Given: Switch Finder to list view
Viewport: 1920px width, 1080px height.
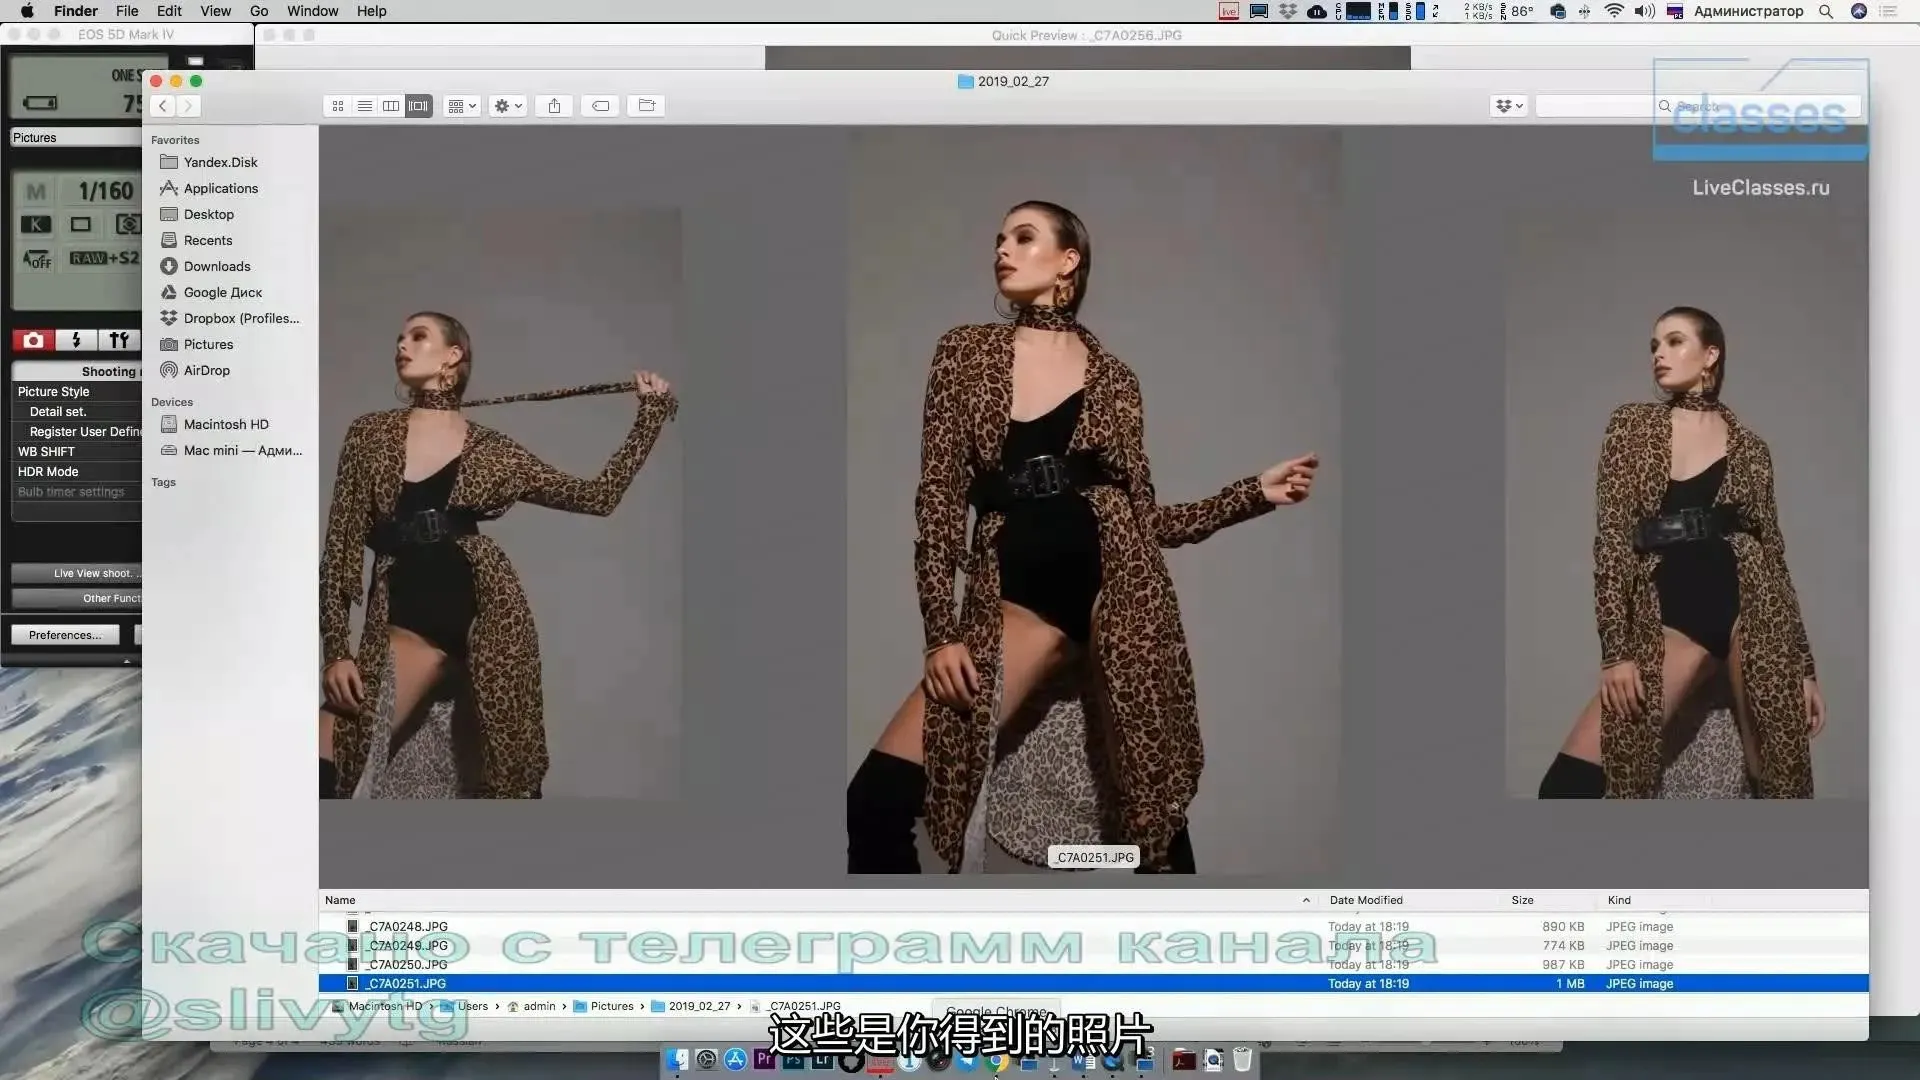Looking at the screenshot, I should point(365,106).
